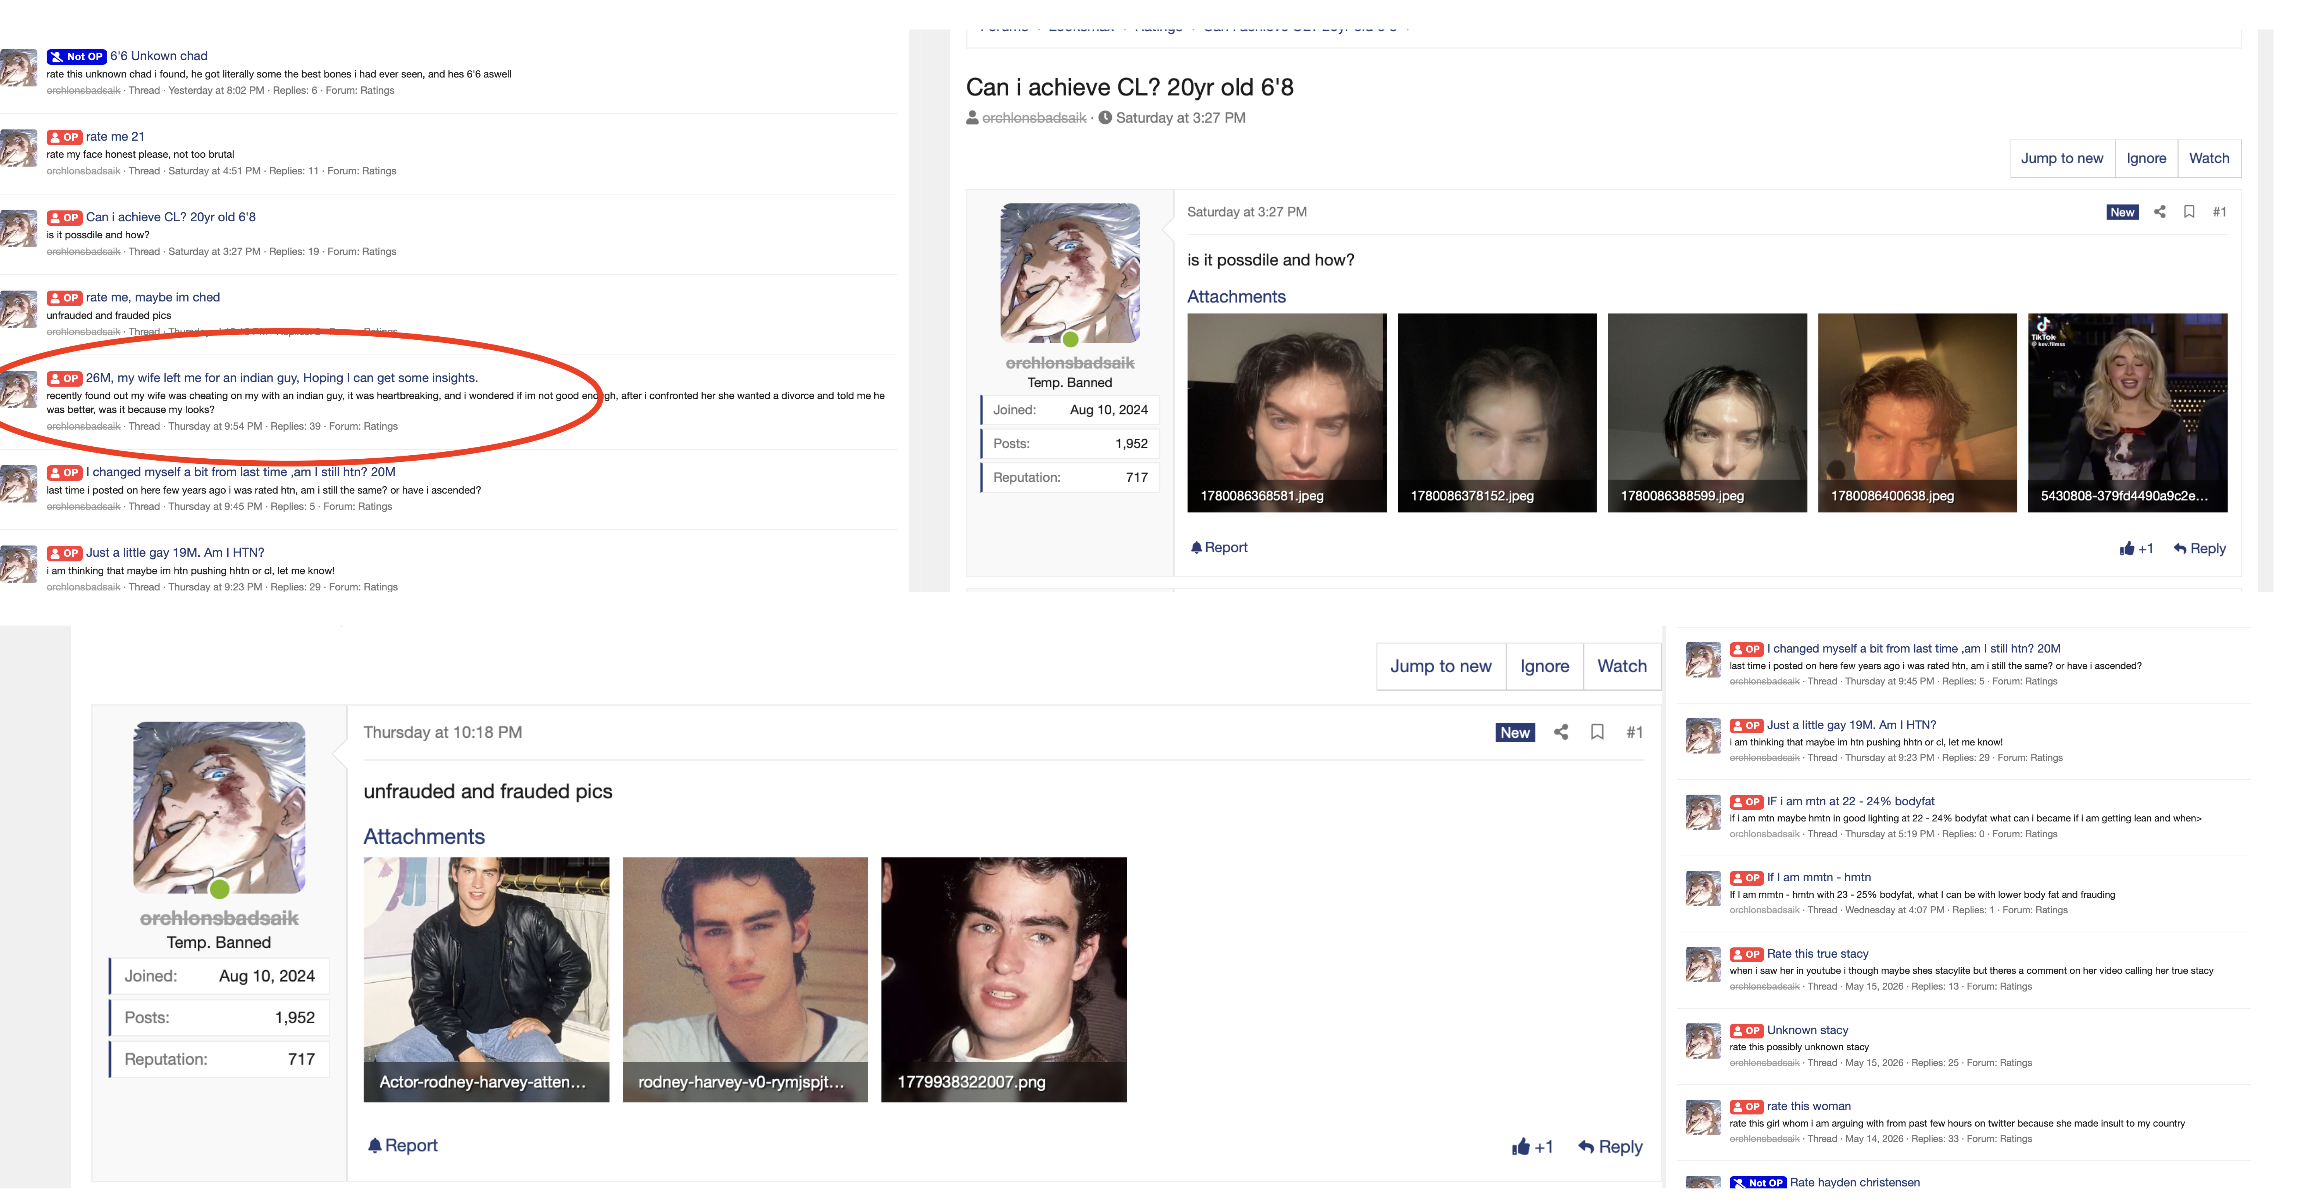2308x1204 pixels.
Task: Open avatar next to 'rate me 21' thread
Action: pos(19,148)
